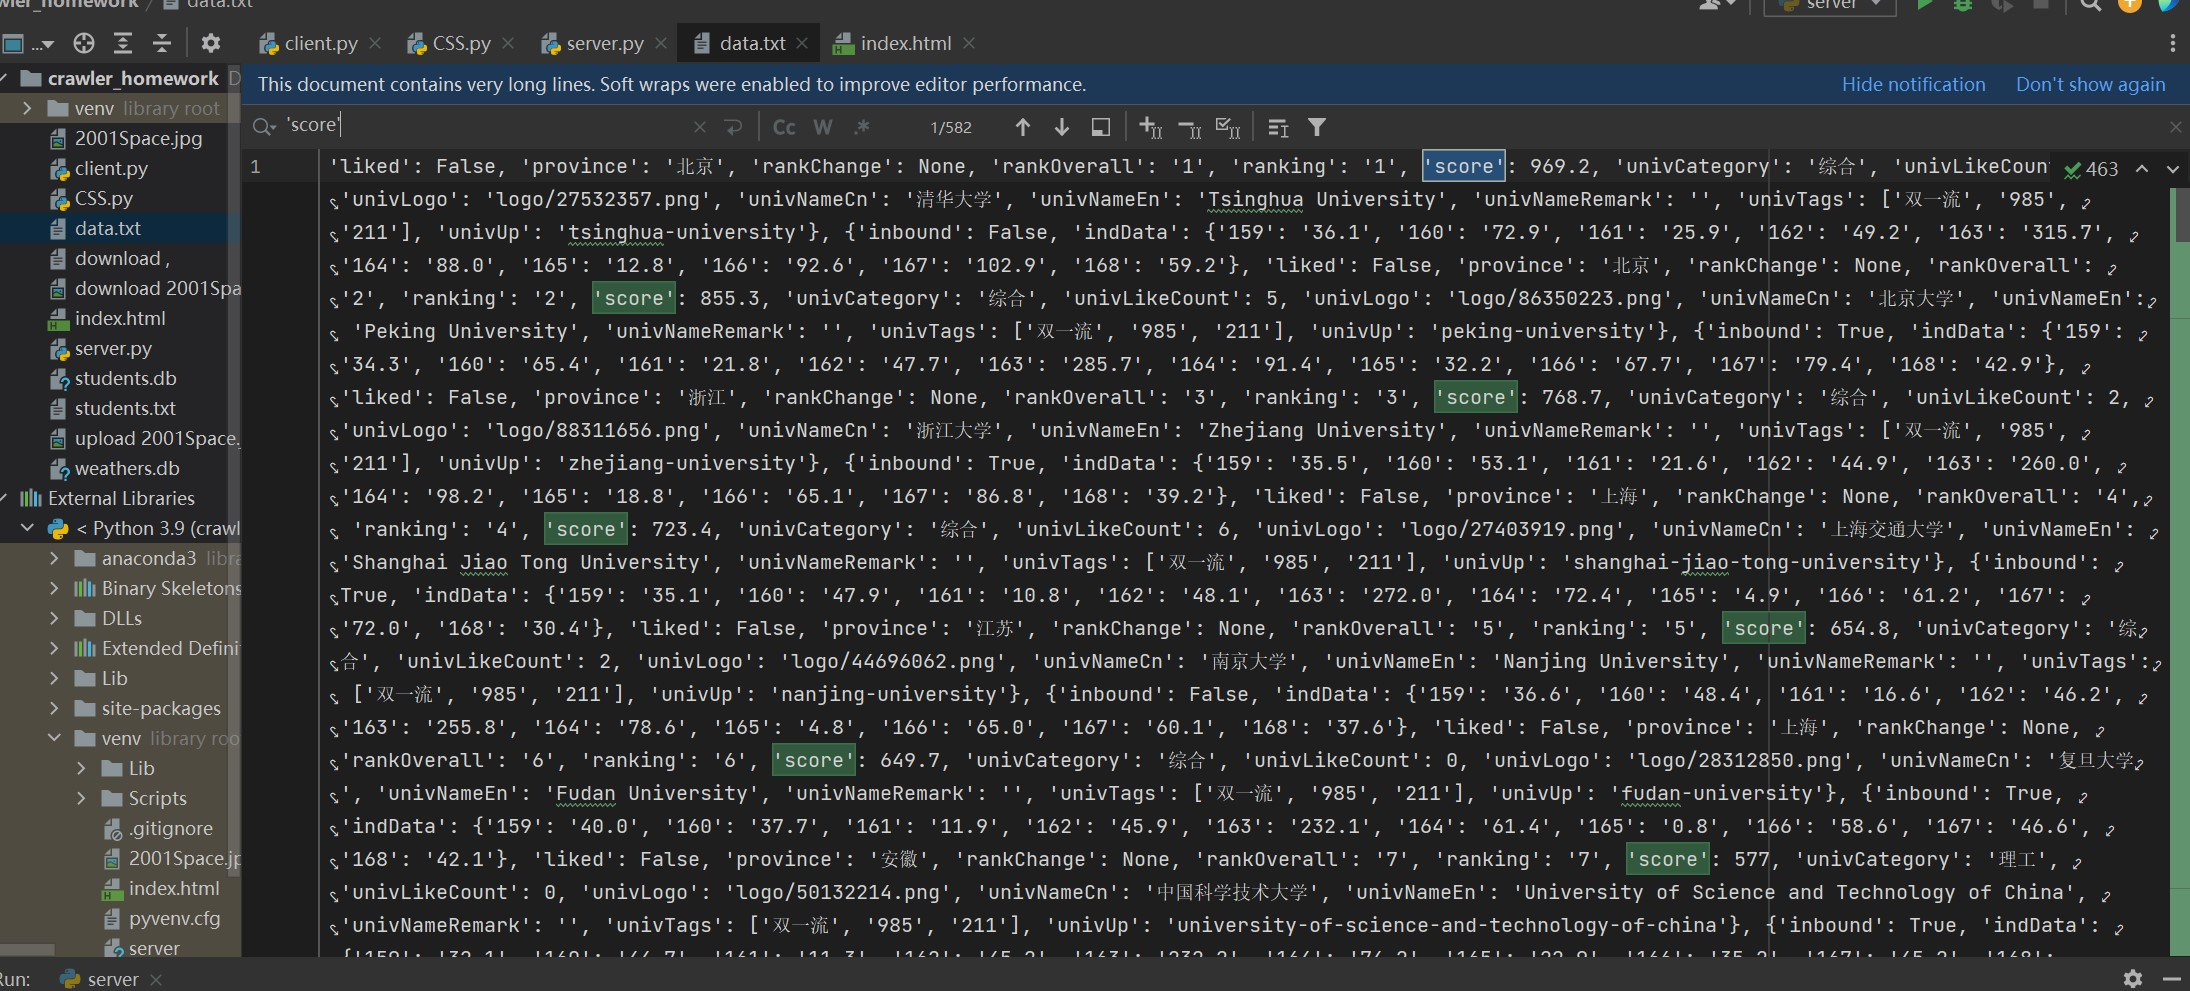Close the server.py tab
This screenshot has width=2190, height=991.
(x=661, y=43)
